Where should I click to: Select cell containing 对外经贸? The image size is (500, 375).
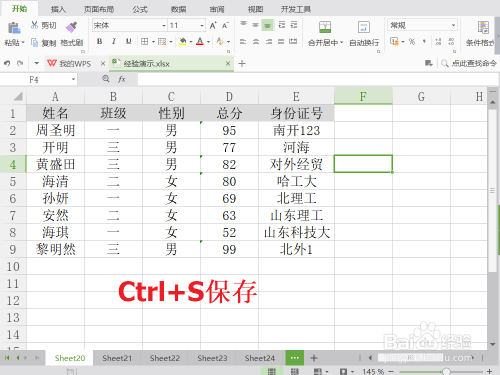coord(296,164)
